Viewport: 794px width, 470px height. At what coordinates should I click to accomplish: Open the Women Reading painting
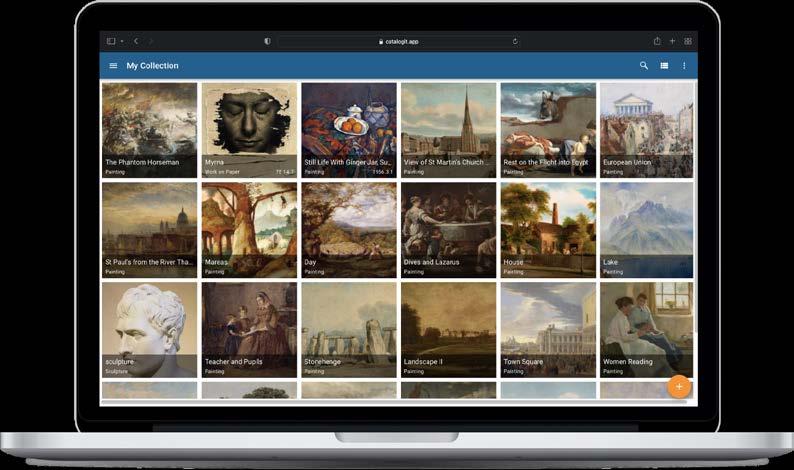click(x=647, y=330)
